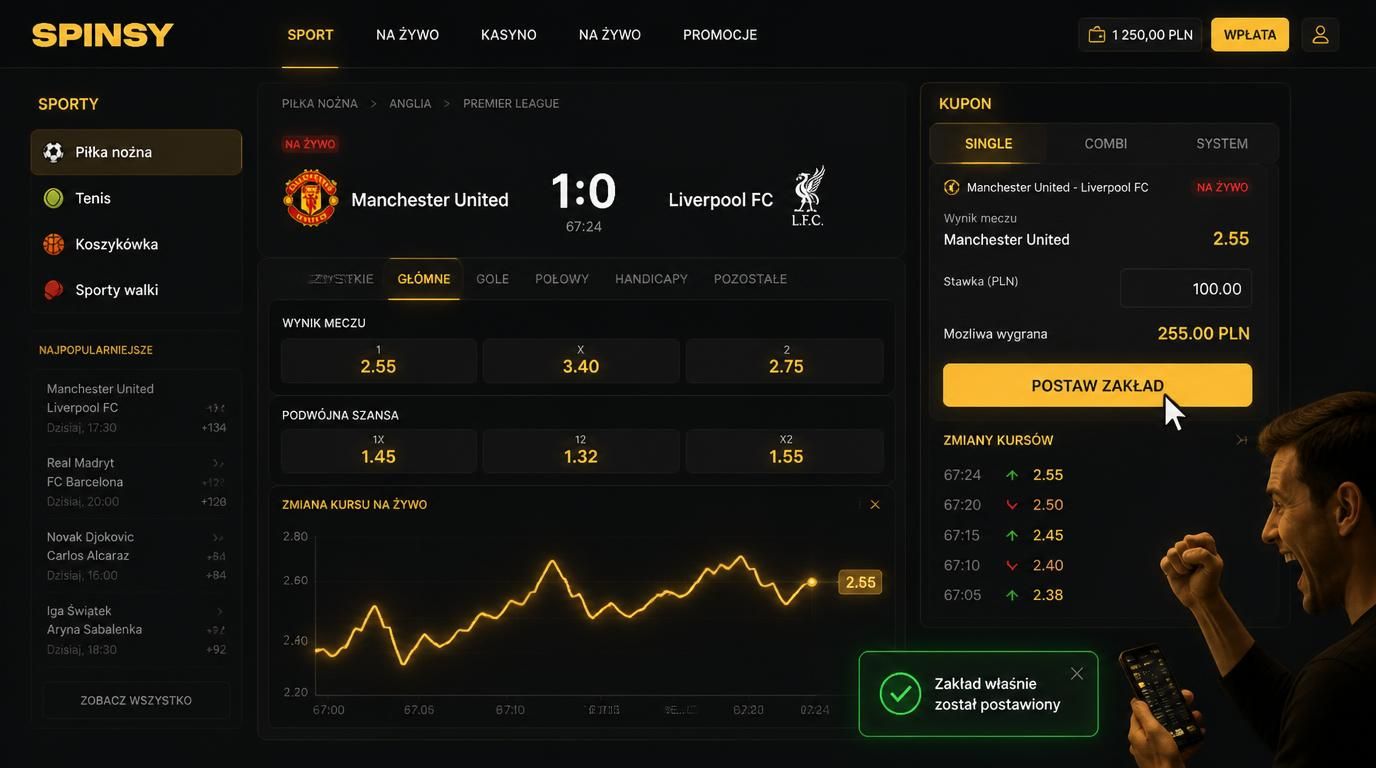Expand the Iga Świątek match entry
Screen dimensions: 1376x768
click(x=218, y=611)
